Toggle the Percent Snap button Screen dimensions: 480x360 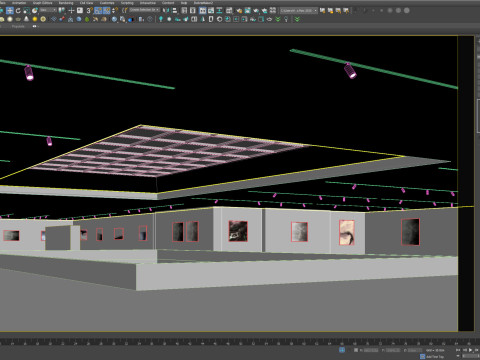pos(107,10)
